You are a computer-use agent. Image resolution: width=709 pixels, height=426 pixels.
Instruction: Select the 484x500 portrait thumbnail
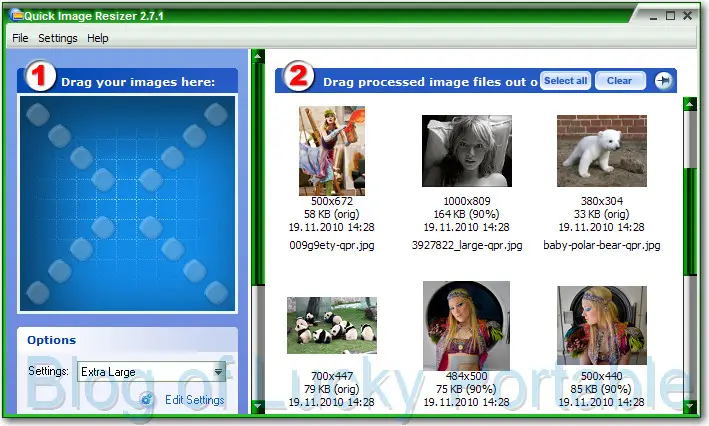tap(466, 326)
